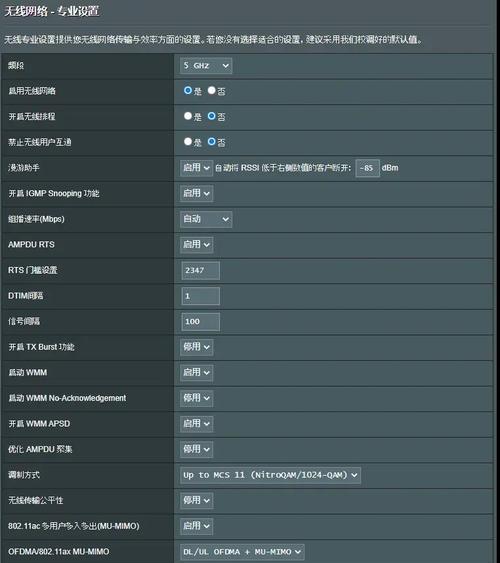
Task: Open the TX Burst dropdown
Action: click(x=196, y=347)
